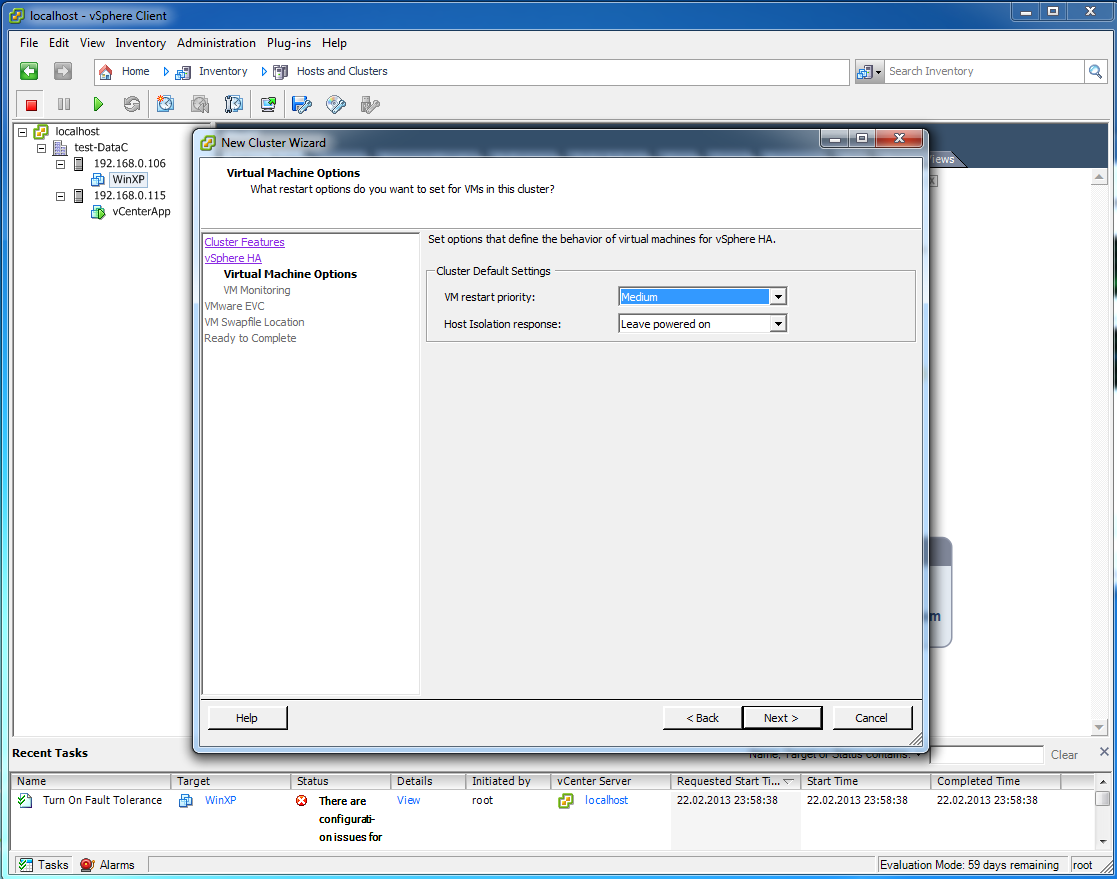Launch the VM console toolbar icon
This screenshot has height=879, width=1117.
pyautogui.click(x=269, y=105)
